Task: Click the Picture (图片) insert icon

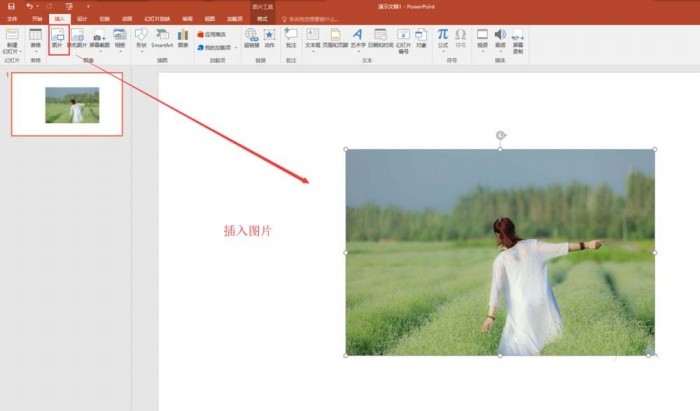Action: [x=58, y=38]
